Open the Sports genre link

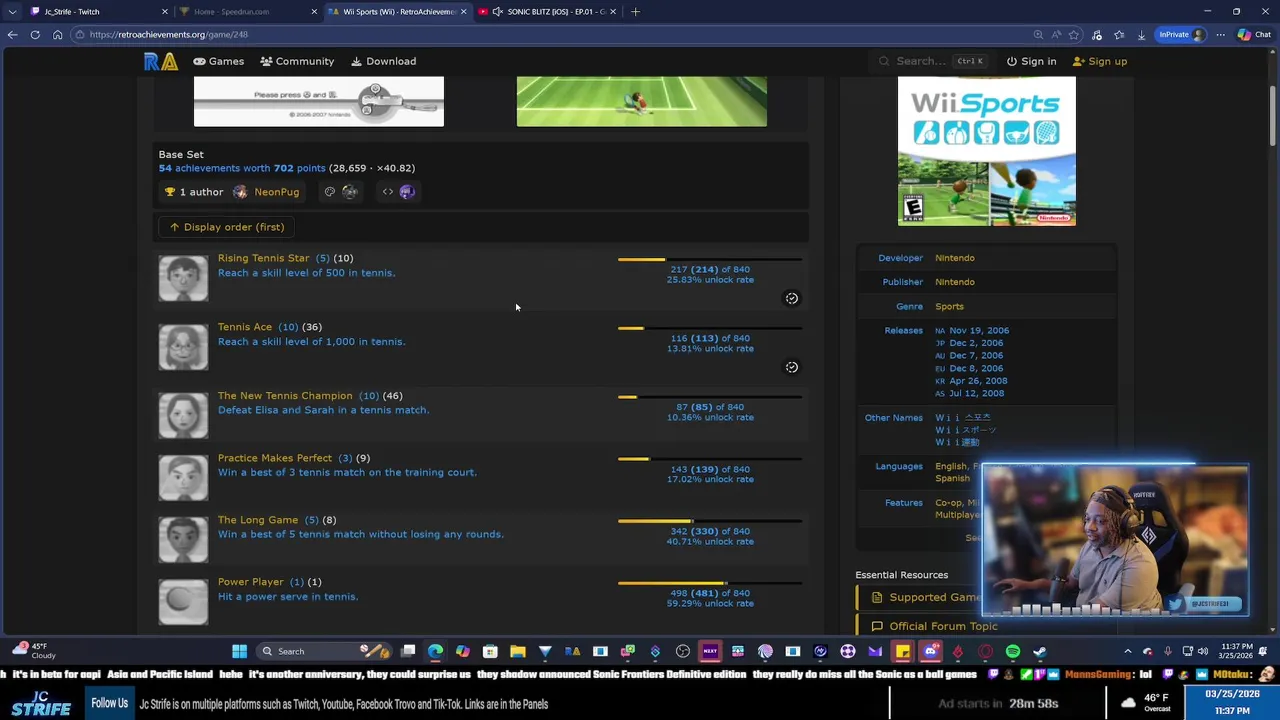pyautogui.click(x=949, y=307)
